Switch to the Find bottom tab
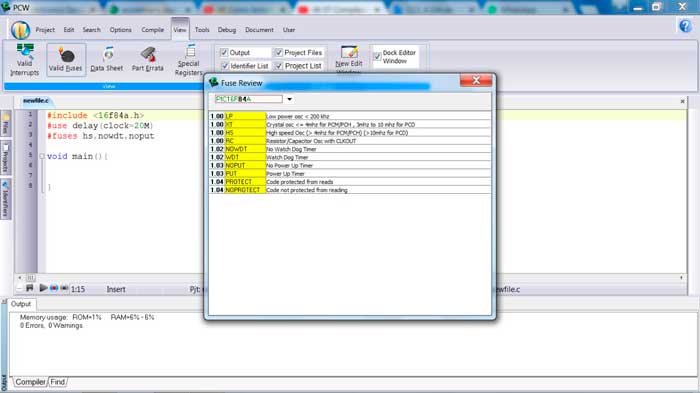 coord(58,382)
